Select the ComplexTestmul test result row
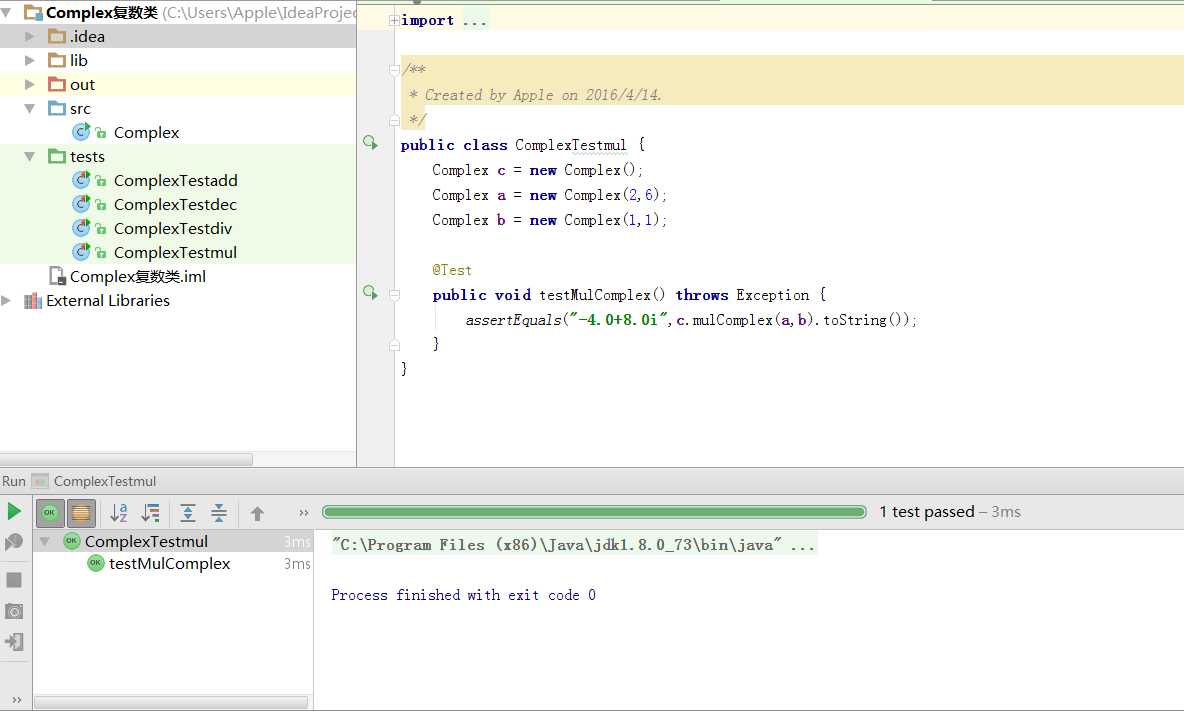 [x=173, y=541]
